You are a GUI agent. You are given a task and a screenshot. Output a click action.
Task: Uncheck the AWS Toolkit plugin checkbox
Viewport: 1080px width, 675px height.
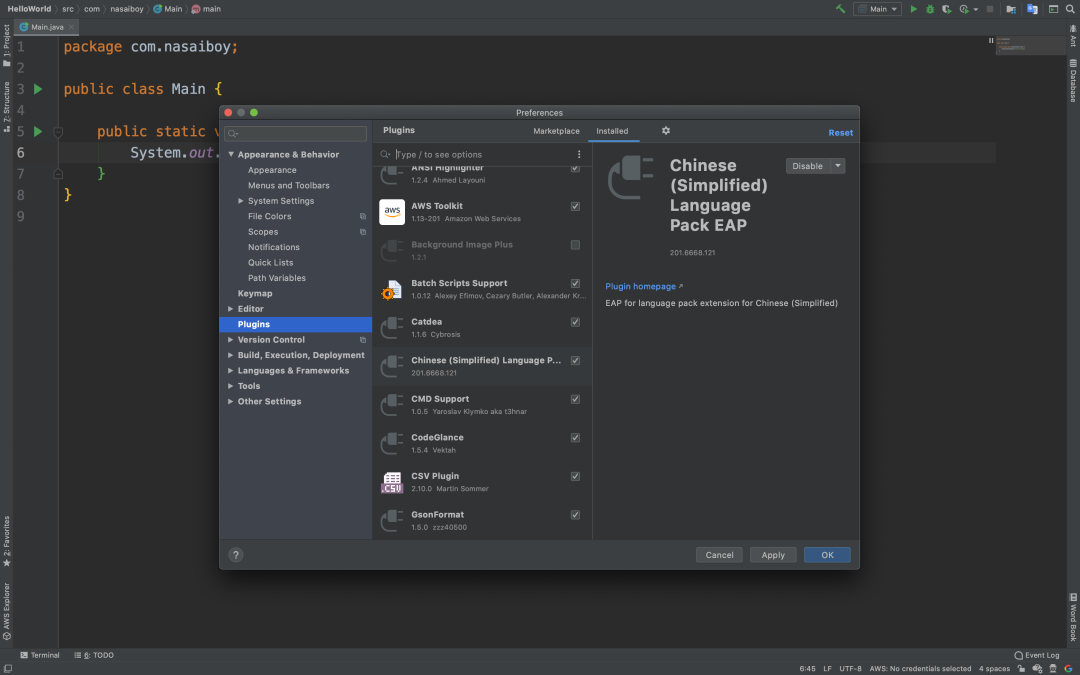tap(575, 205)
